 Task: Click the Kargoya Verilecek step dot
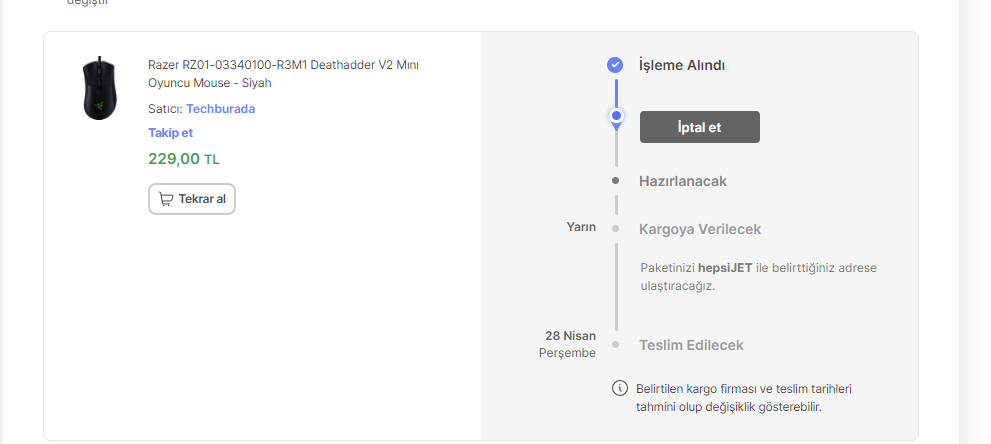(616, 228)
